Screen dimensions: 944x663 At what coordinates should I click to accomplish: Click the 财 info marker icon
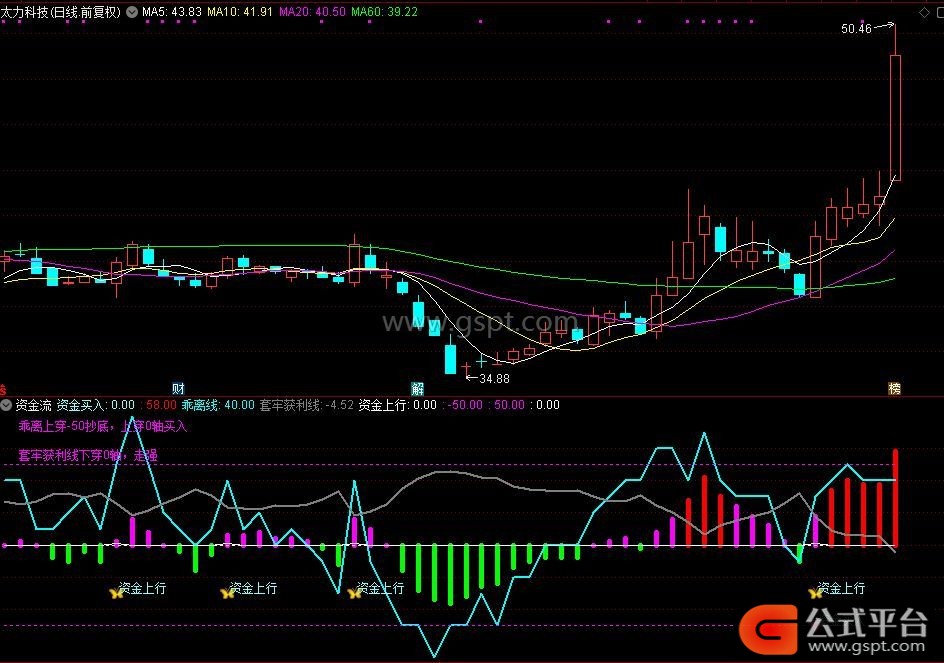pos(178,388)
